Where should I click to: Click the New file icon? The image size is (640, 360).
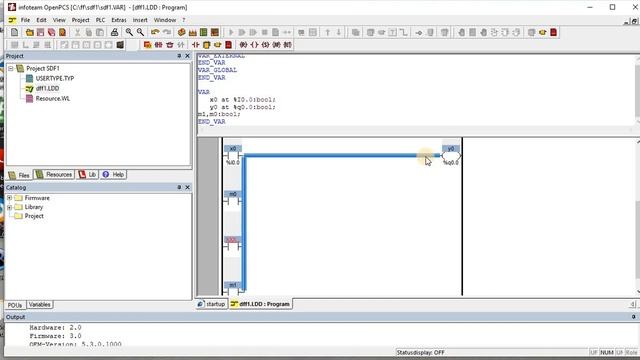click(15, 32)
